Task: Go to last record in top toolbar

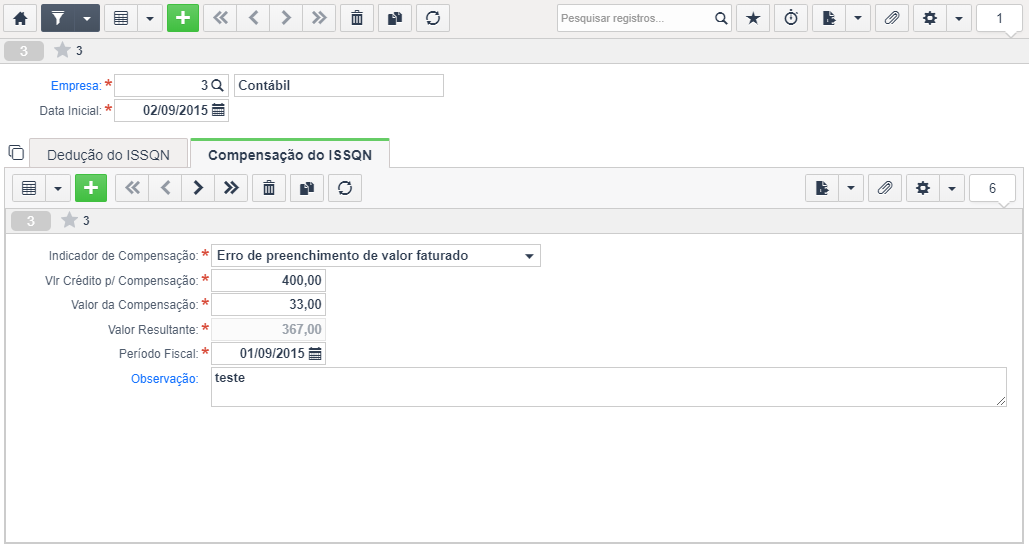Action: tap(319, 18)
